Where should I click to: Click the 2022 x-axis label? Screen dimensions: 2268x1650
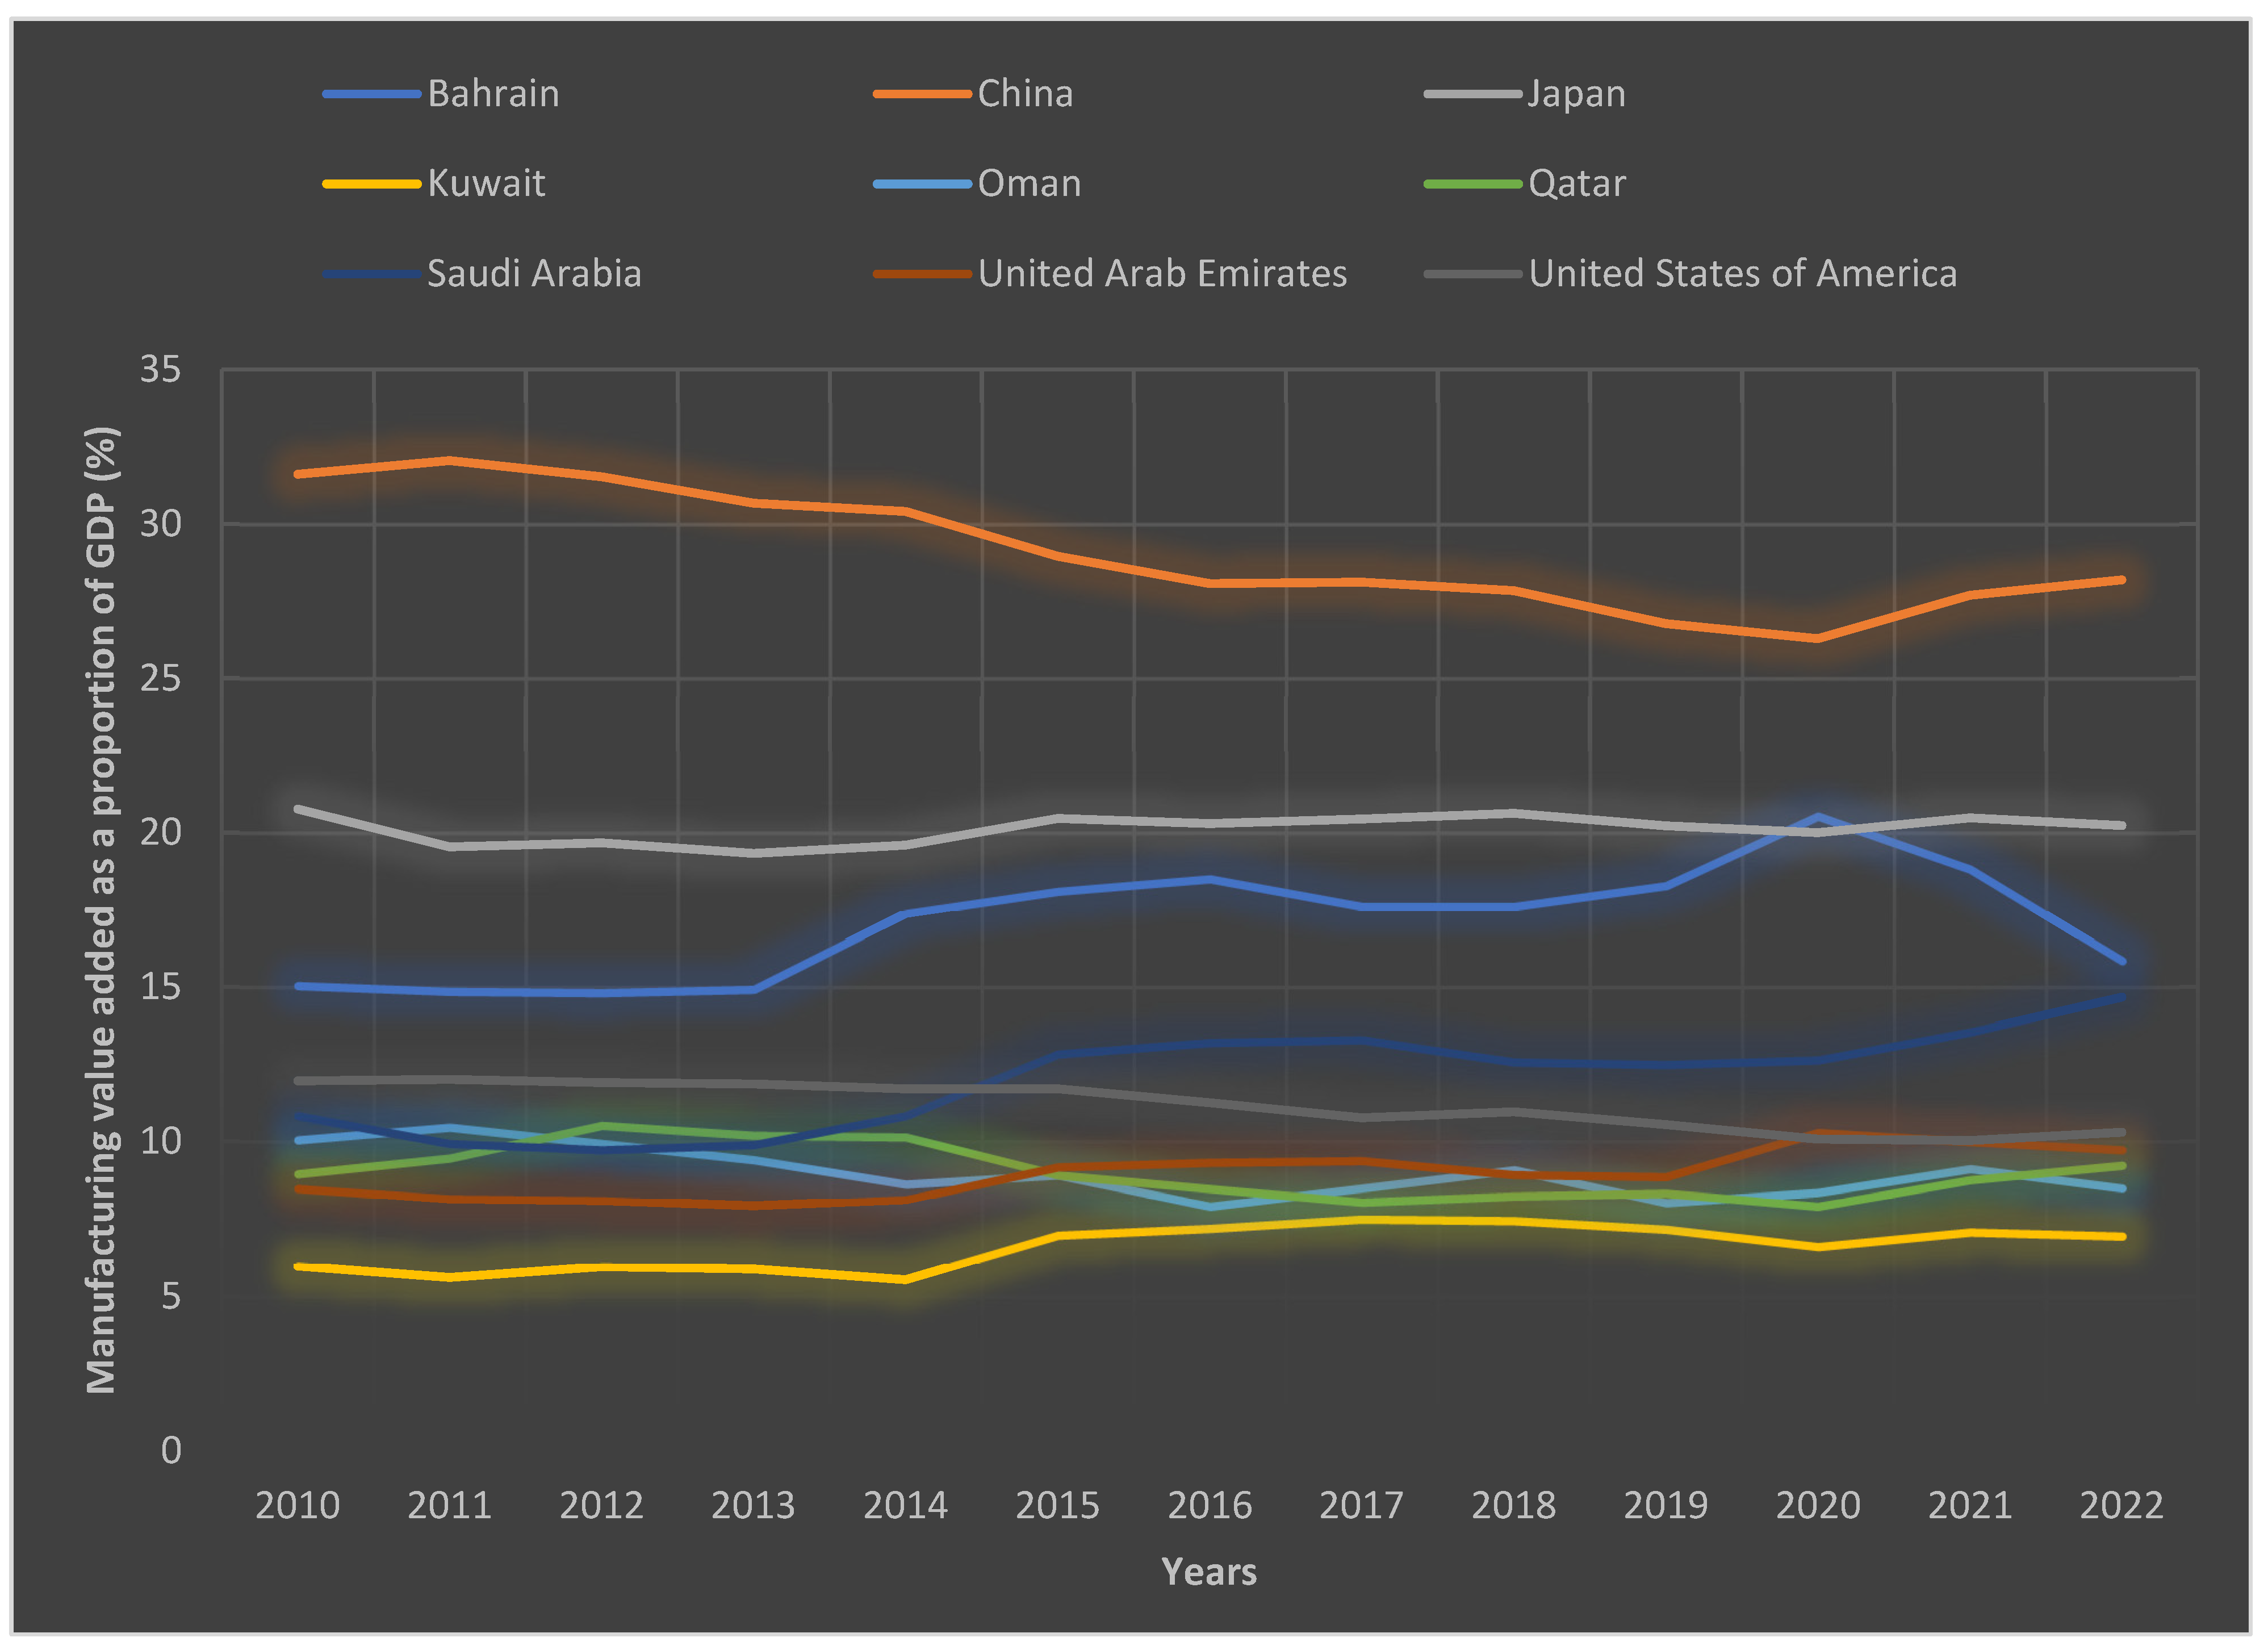point(2121,1505)
